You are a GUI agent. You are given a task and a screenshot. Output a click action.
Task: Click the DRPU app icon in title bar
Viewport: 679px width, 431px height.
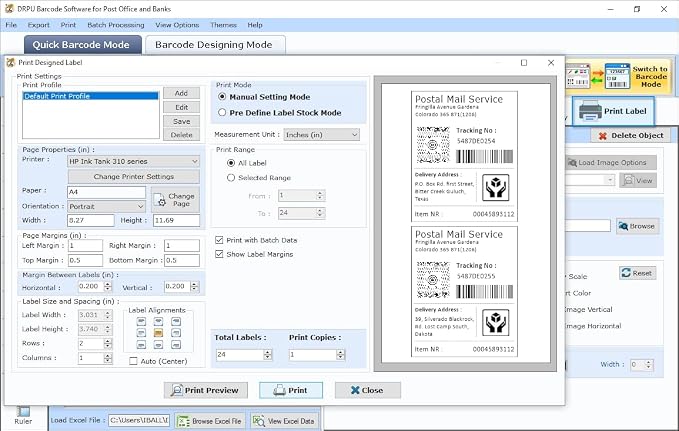tap(9, 9)
